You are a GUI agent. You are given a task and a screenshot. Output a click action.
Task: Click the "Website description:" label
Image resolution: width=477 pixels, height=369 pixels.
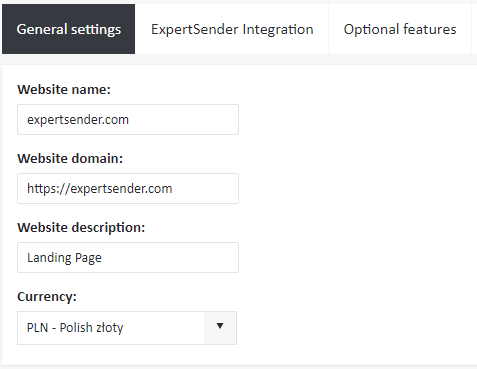[81, 228]
